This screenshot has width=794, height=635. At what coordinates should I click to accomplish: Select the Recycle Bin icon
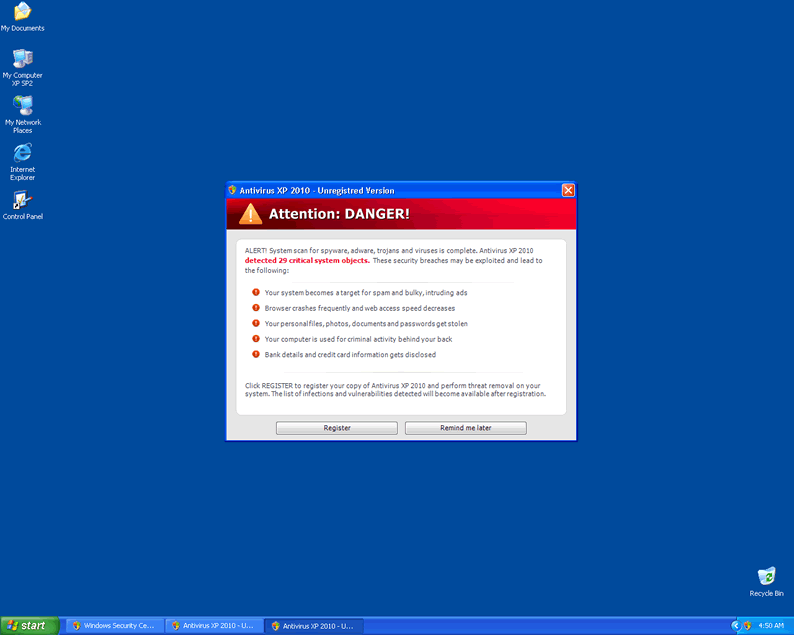[x=766, y=578]
